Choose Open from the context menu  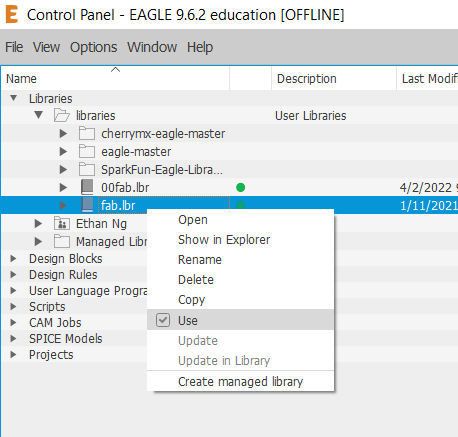240,220
